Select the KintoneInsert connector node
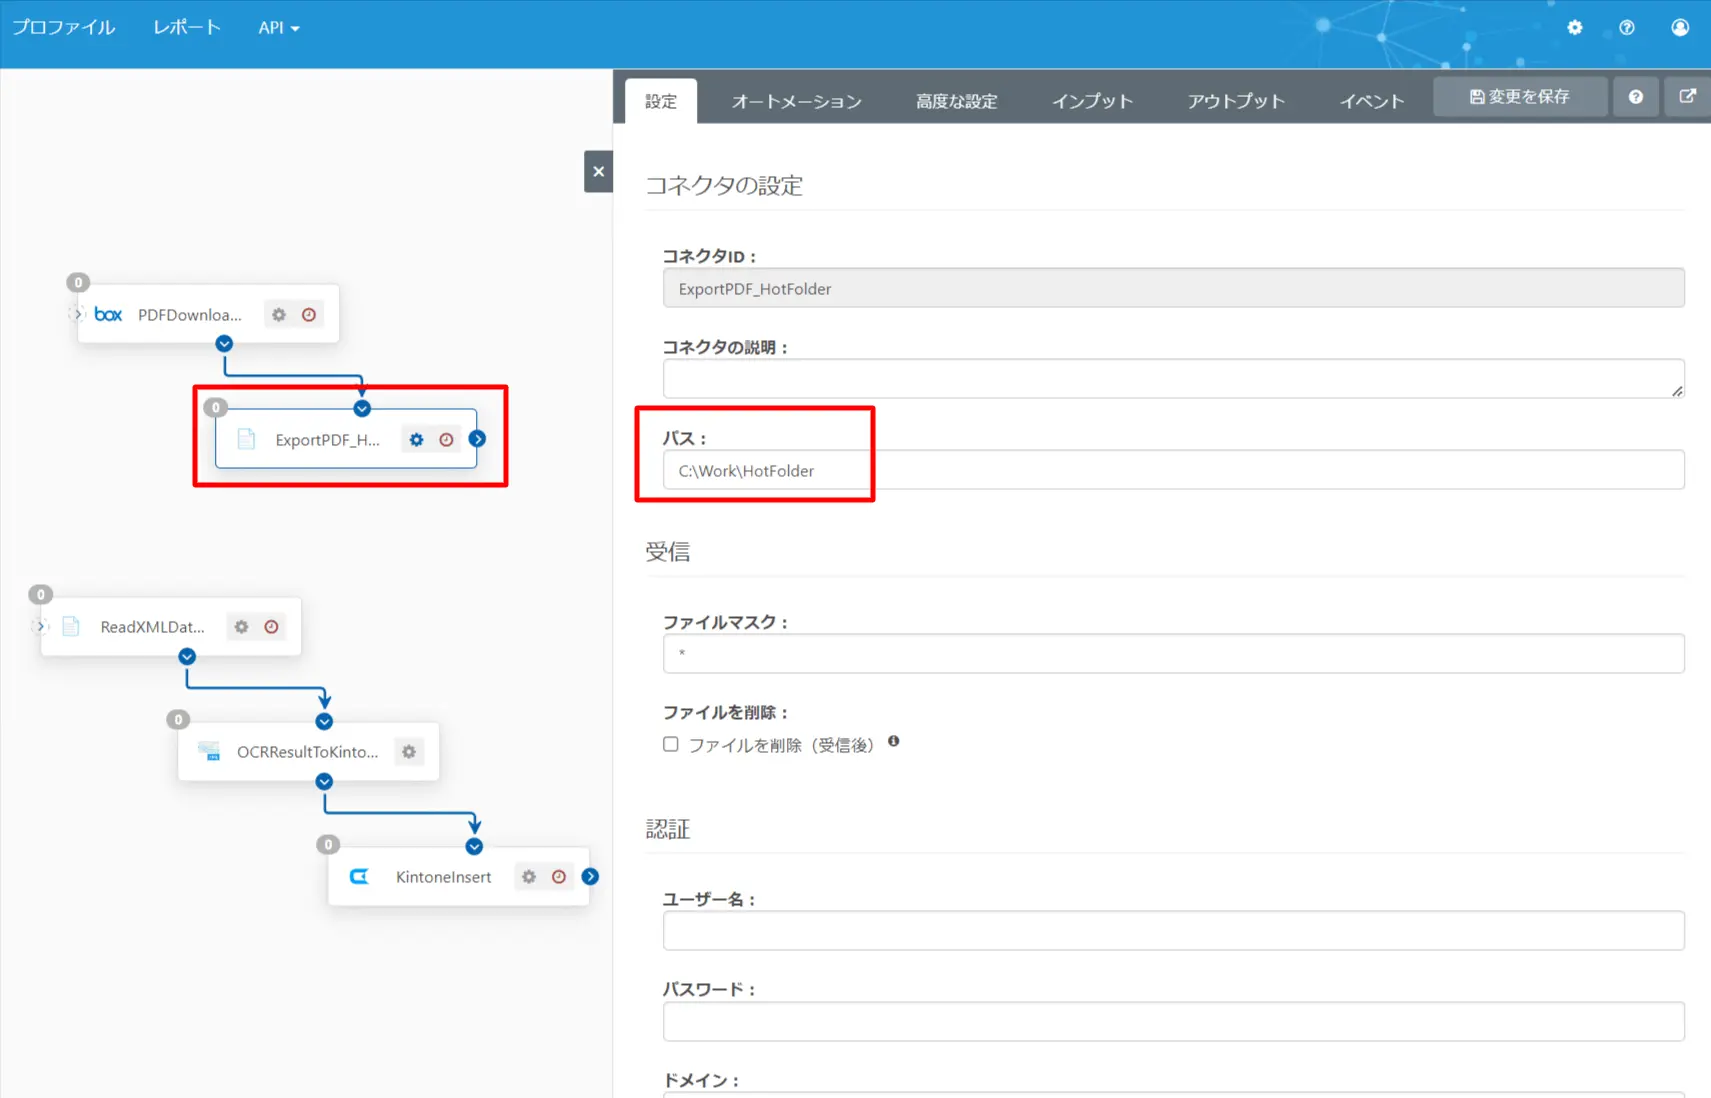The width and height of the screenshot is (1711, 1098). coord(459,877)
